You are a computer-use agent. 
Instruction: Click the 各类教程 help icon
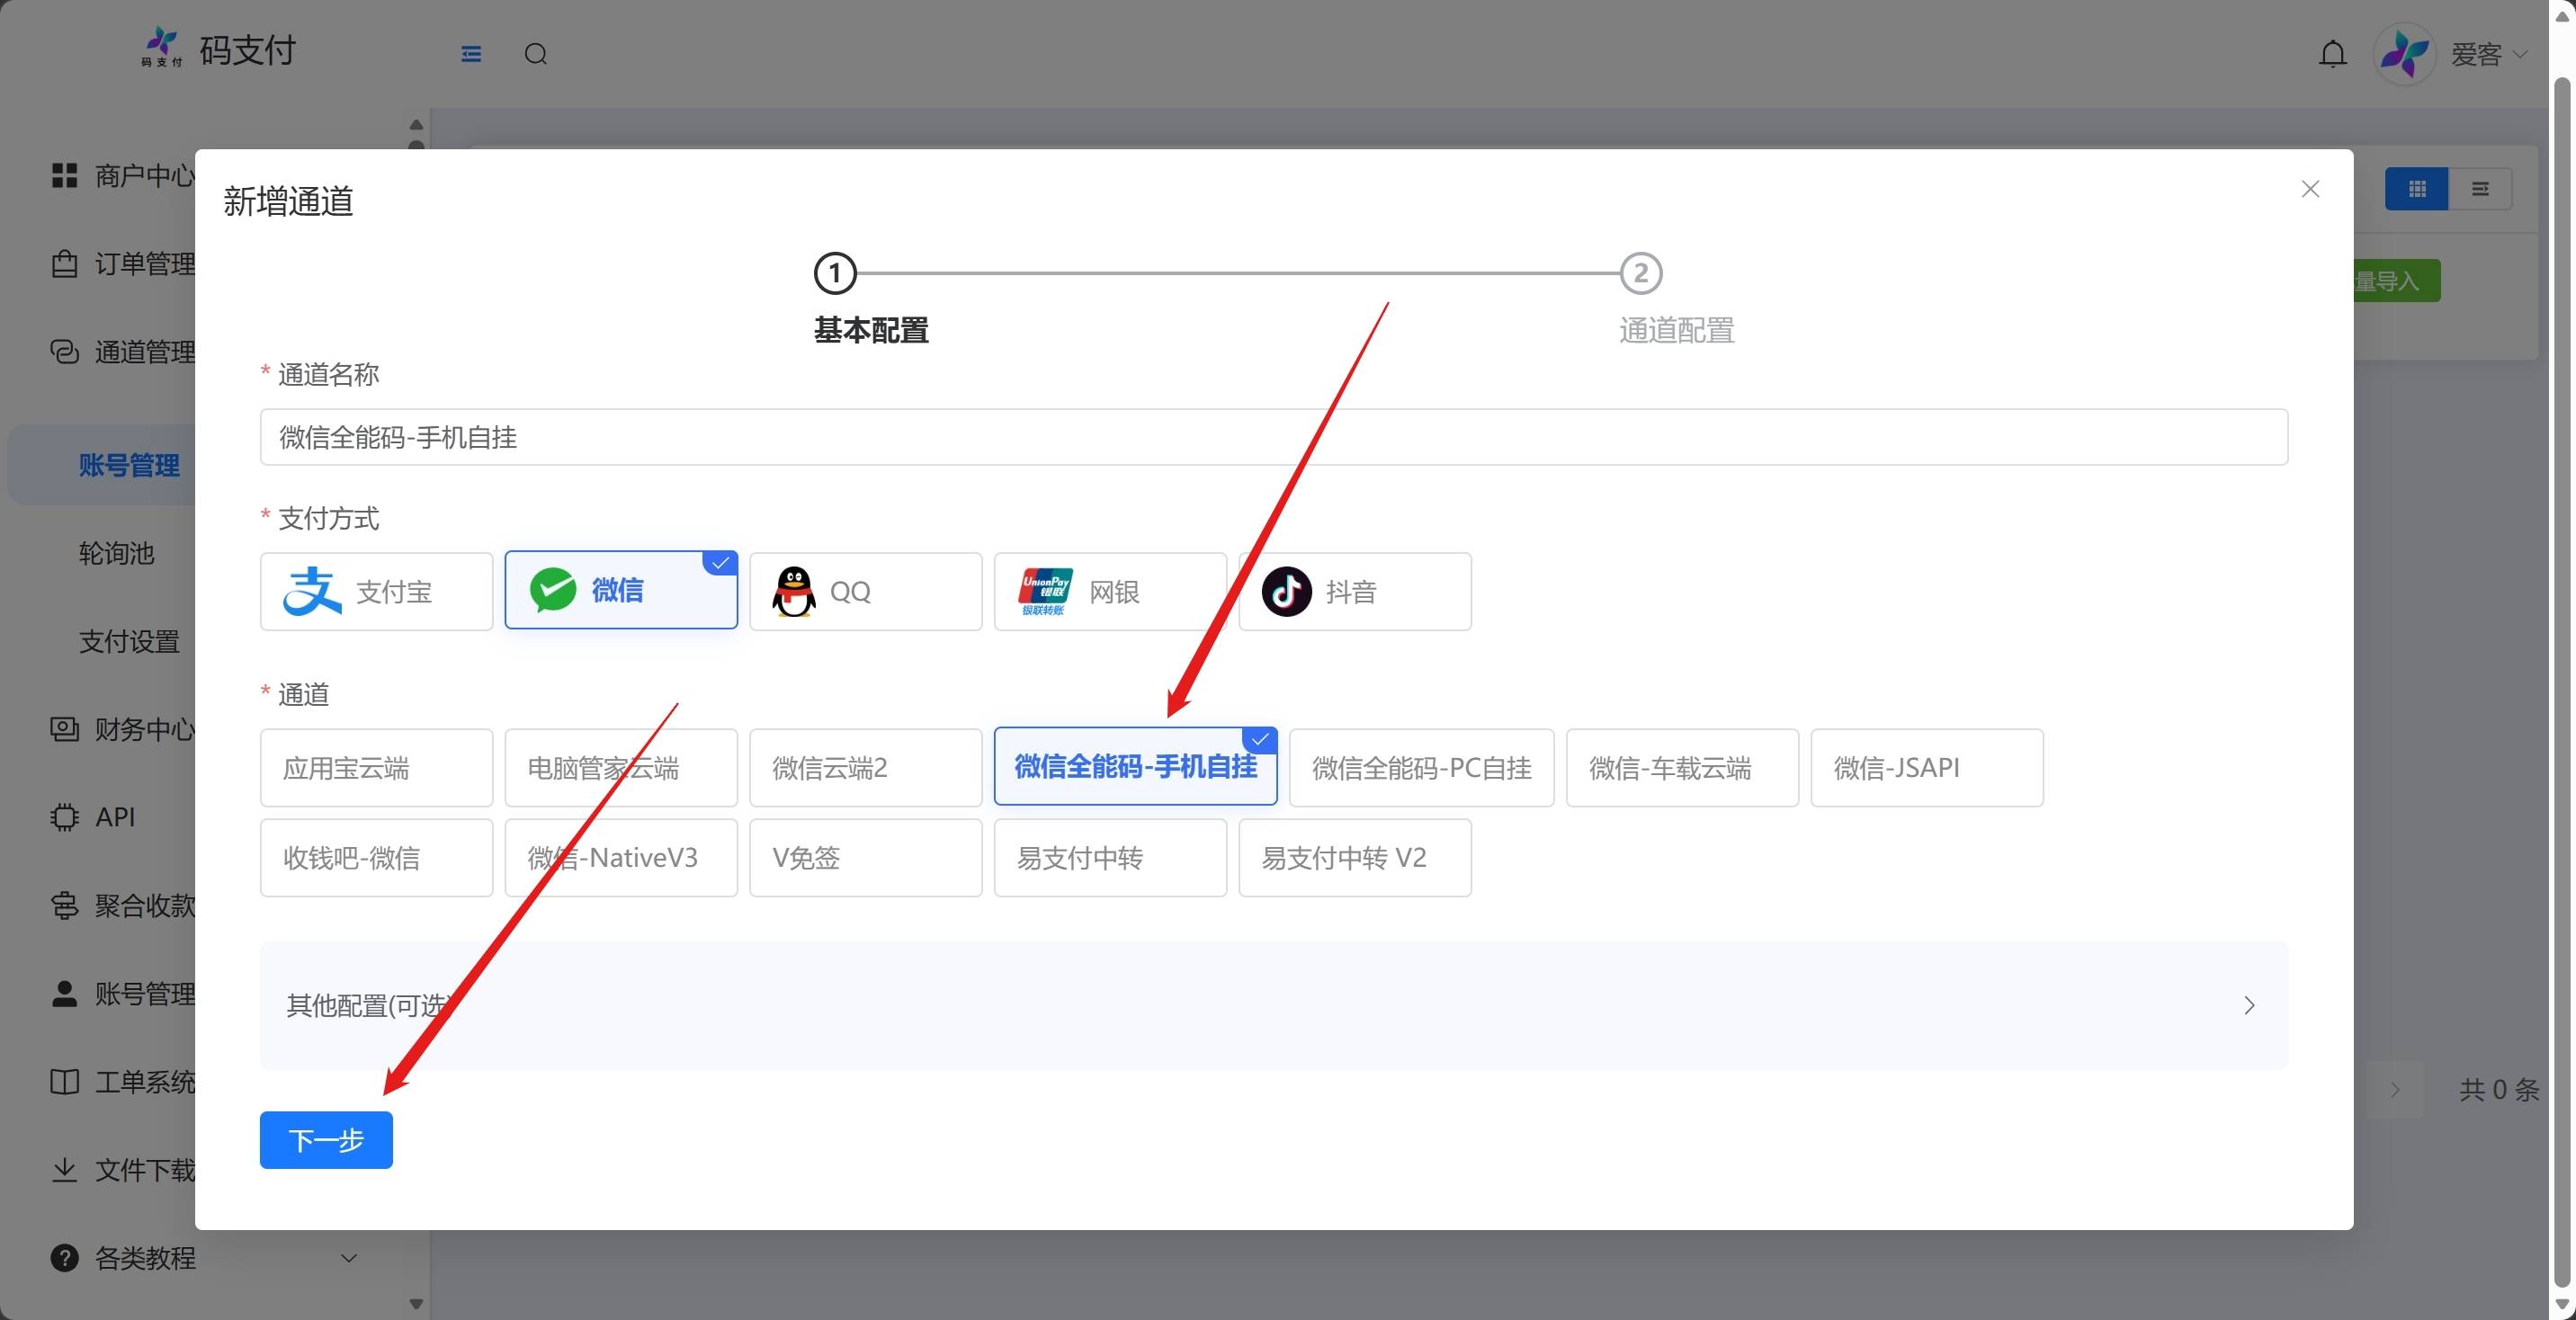pos(64,1258)
